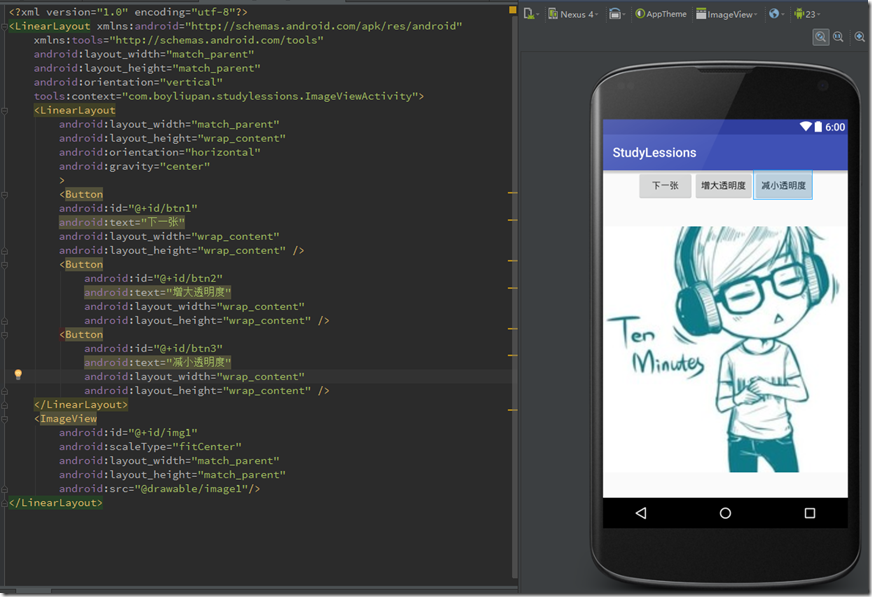Click the zoom-to-fit magnifier in preview toolbar
This screenshot has width=872, height=597.
(x=820, y=37)
